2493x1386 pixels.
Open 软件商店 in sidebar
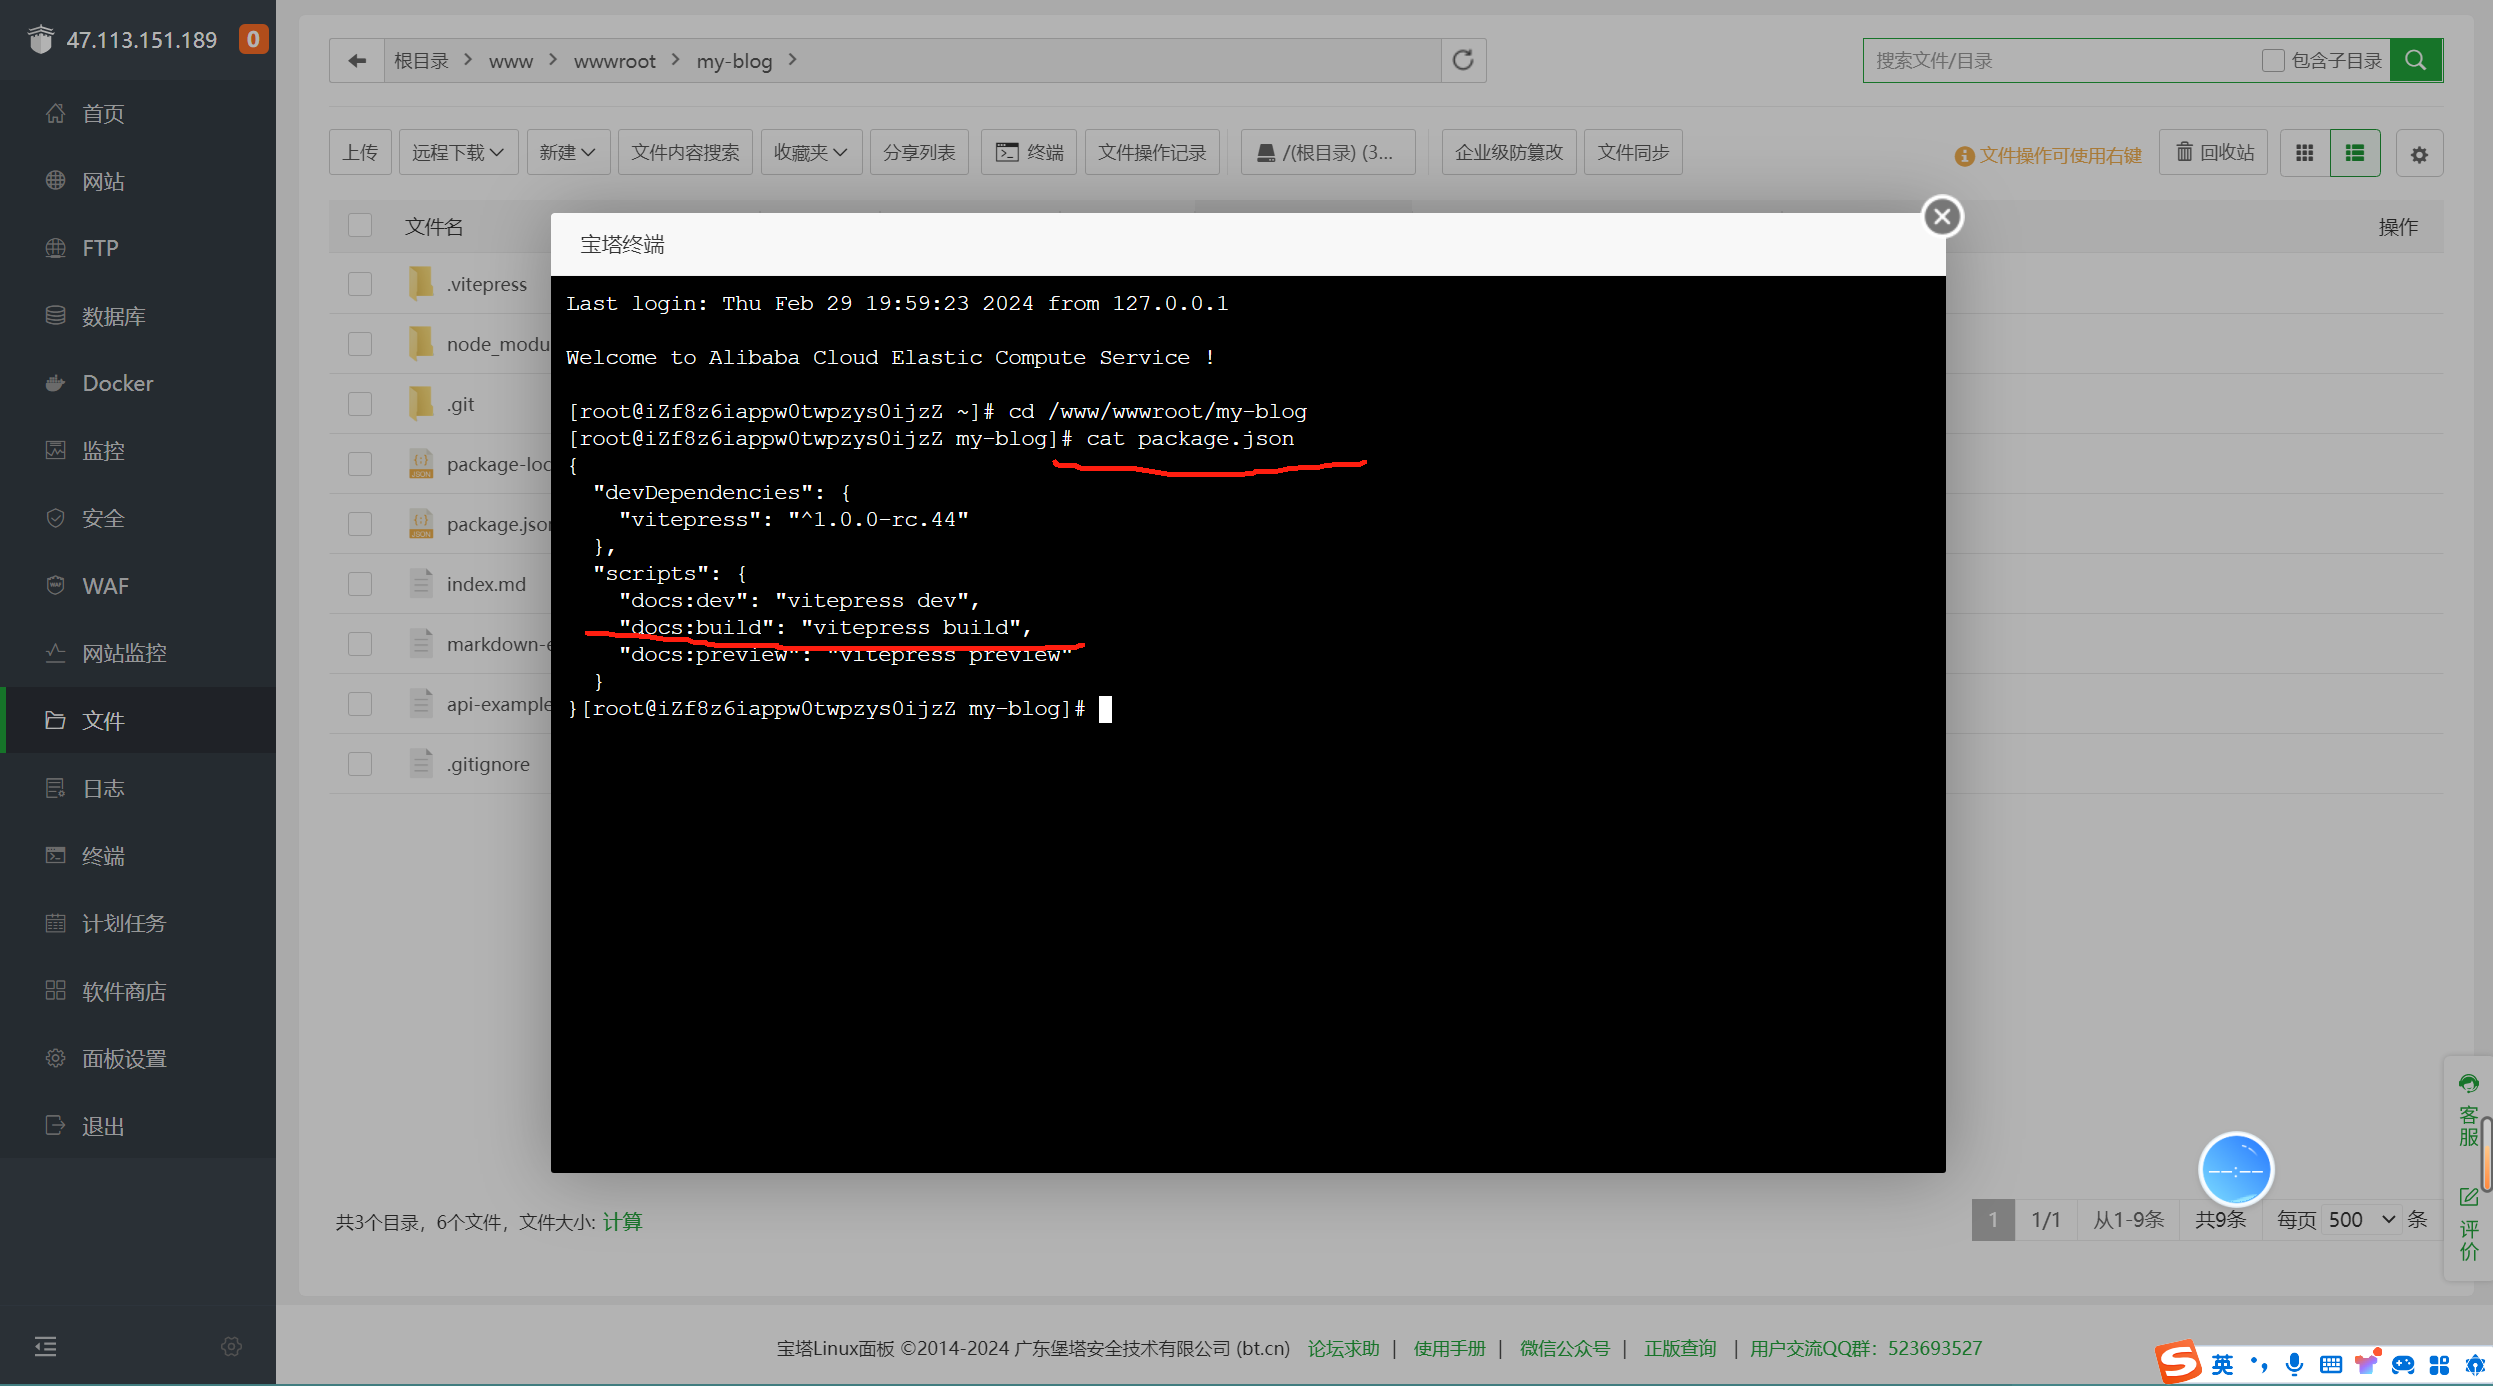tap(138, 991)
